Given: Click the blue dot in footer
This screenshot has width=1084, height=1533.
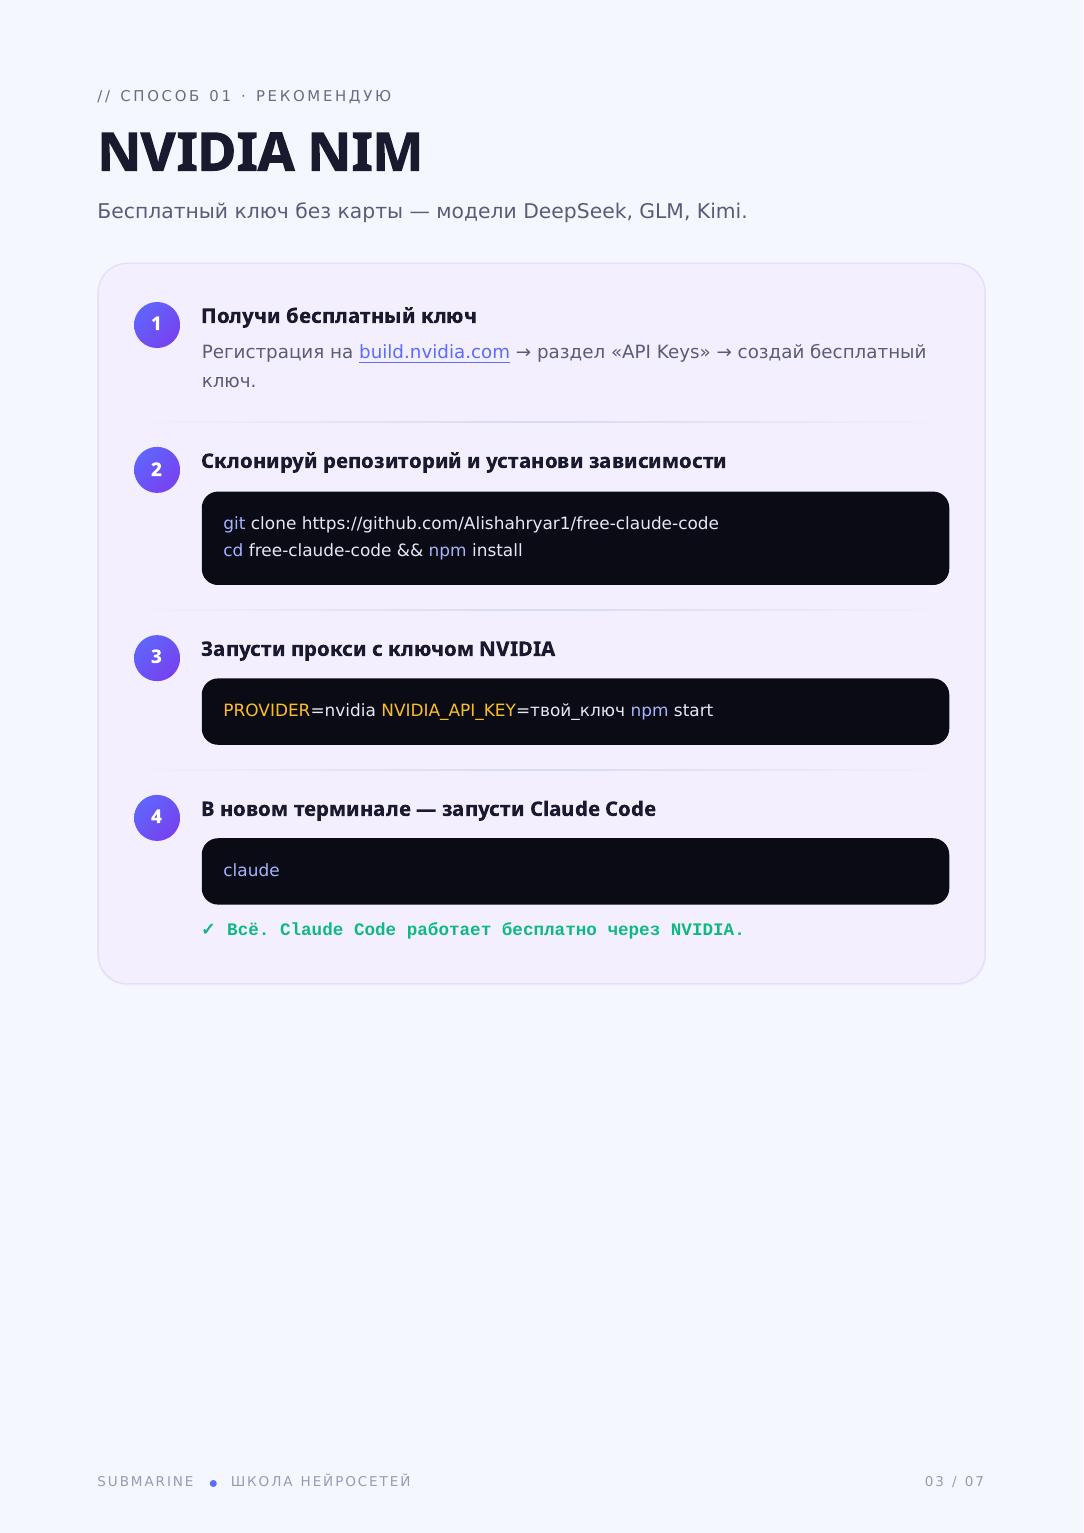Looking at the screenshot, I should (x=213, y=1483).
